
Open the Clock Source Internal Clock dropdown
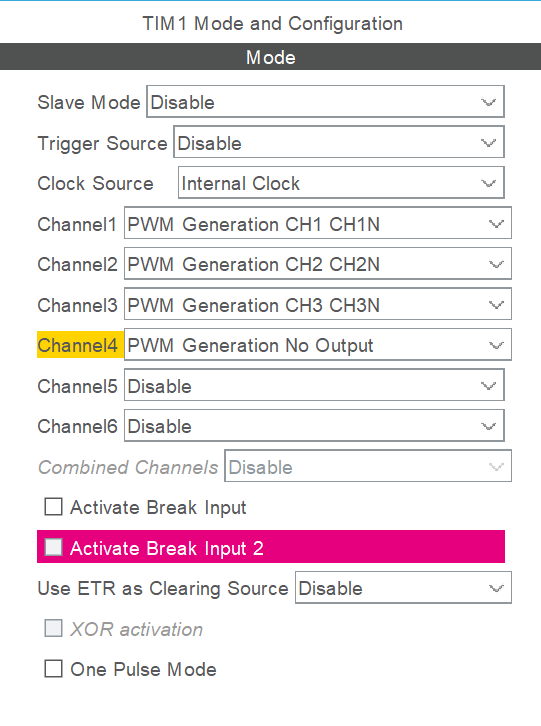point(341,183)
